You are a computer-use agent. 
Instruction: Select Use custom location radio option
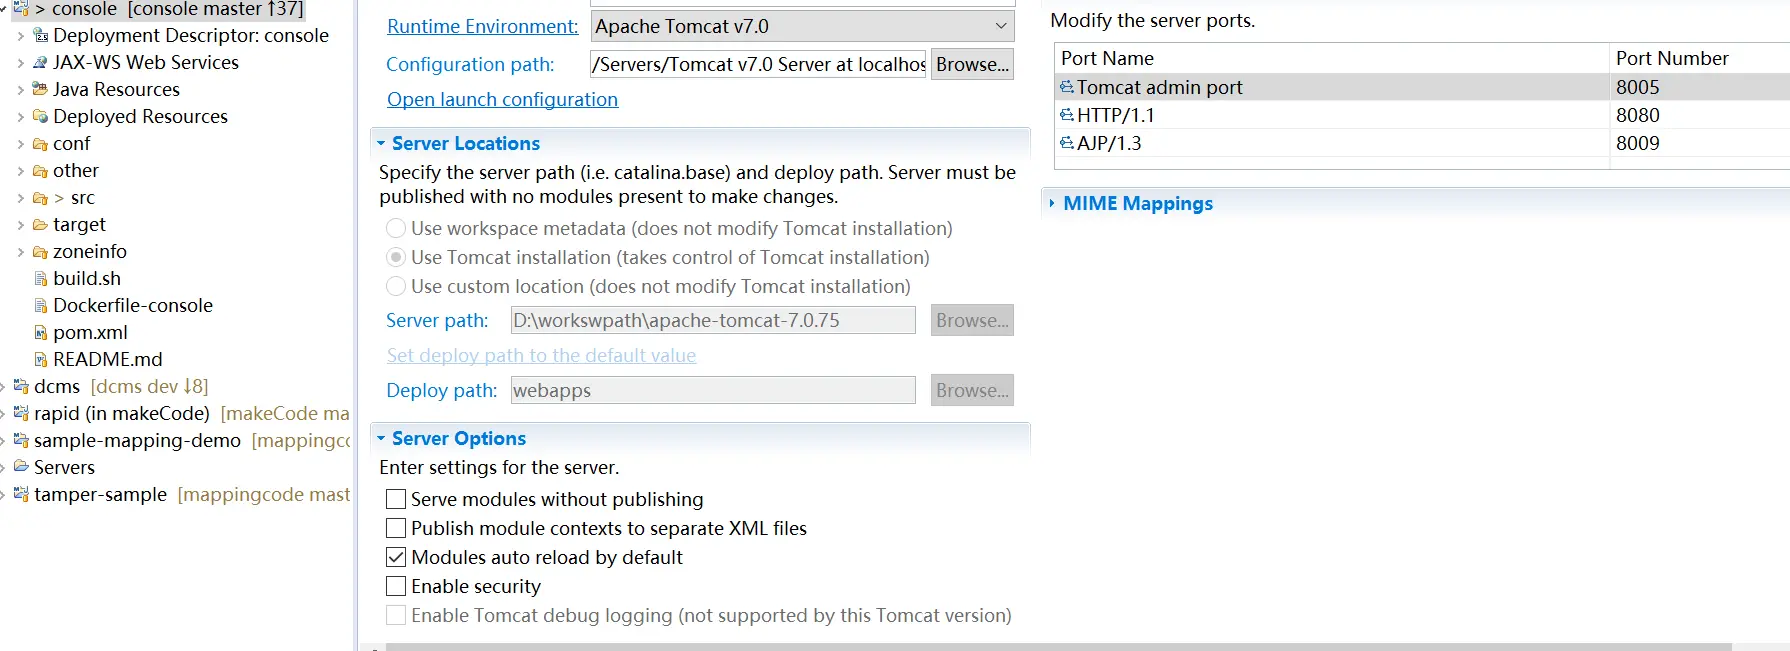tap(396, 286)
